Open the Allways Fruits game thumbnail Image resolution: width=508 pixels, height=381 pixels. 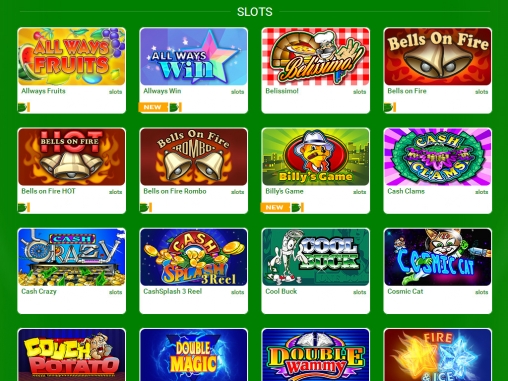[72, 57]
